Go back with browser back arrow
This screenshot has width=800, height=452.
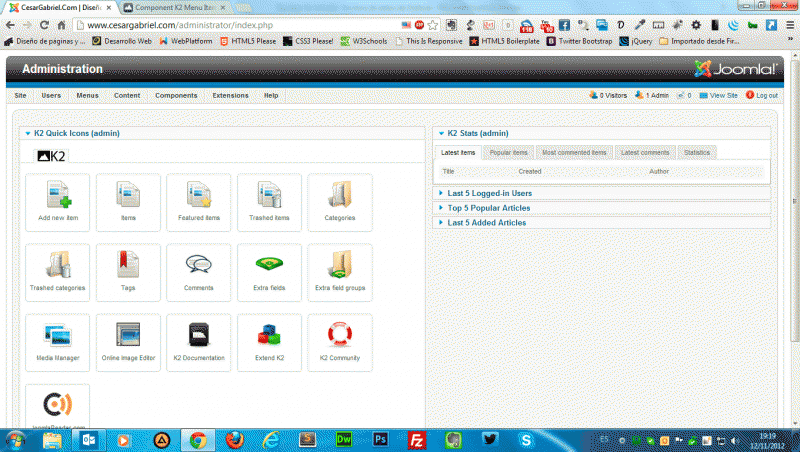[10, 25]
